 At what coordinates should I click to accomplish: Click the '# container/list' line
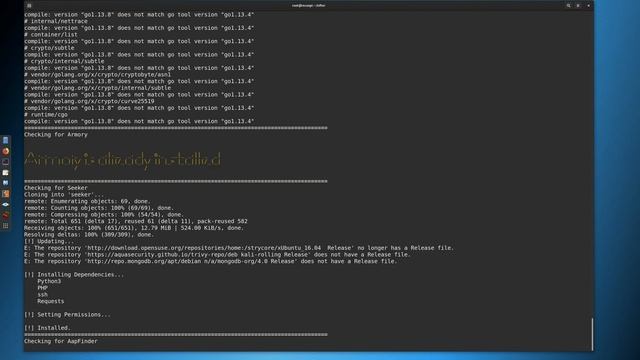[51, 35]
